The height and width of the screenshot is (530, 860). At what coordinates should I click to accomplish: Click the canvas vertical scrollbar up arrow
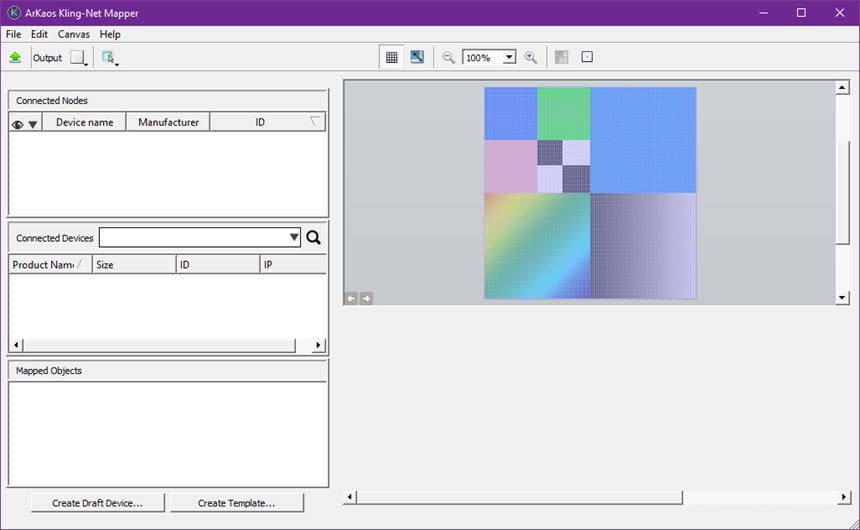pyautogui.click(x=842, y=87)
